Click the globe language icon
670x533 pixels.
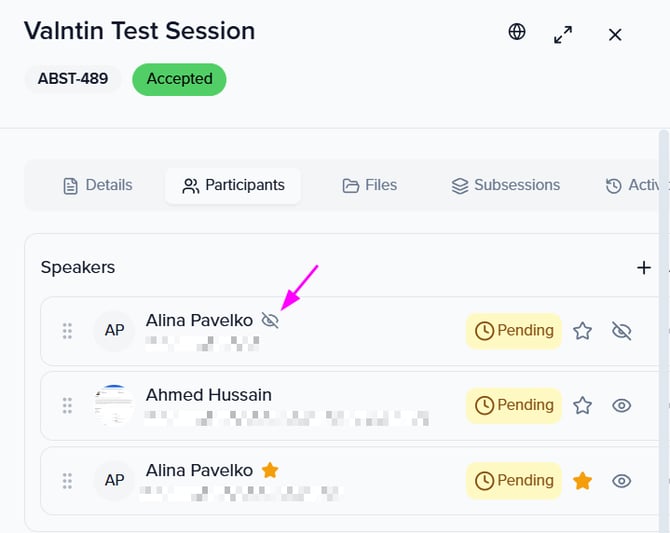click(x=517, y=32)
